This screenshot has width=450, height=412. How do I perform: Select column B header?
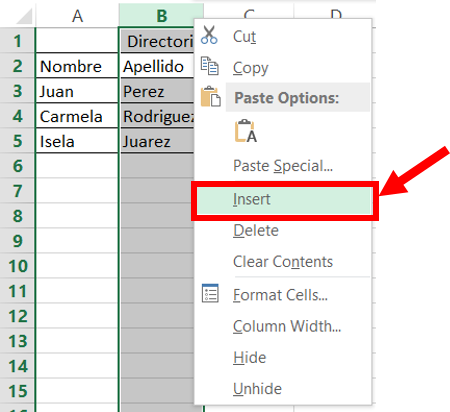[x=162, y=15]
